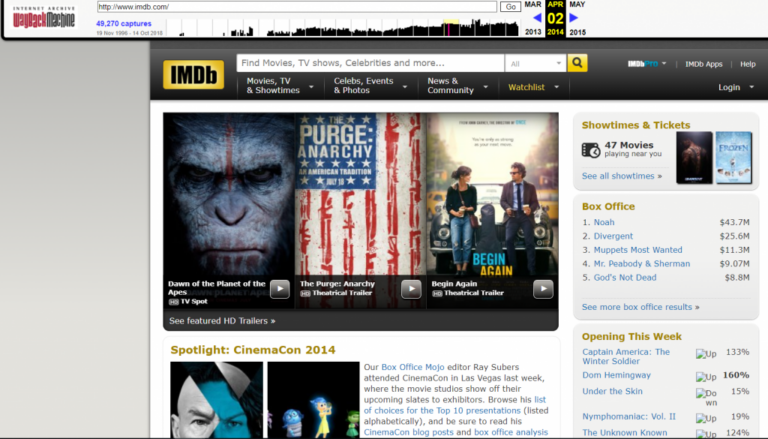The height and width of the screenshot is (439, 768).
Task: Open Noah box office link
Action: [604, 222]
